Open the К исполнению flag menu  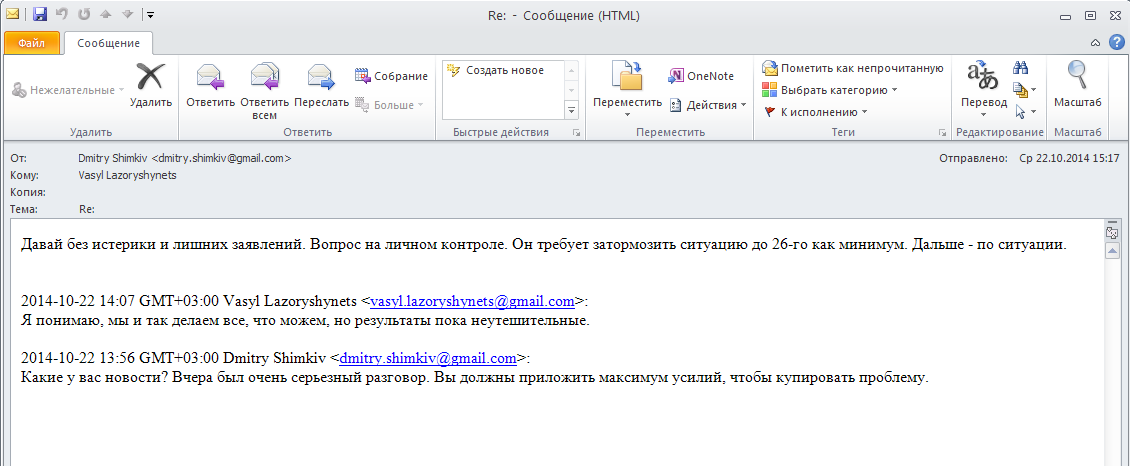coord(815,112)
